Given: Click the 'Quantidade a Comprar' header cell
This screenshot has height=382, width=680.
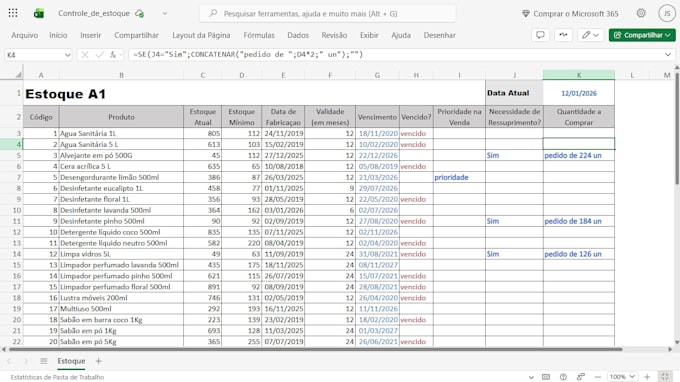Looking at the screenshot, I should (x=579, y=117).
